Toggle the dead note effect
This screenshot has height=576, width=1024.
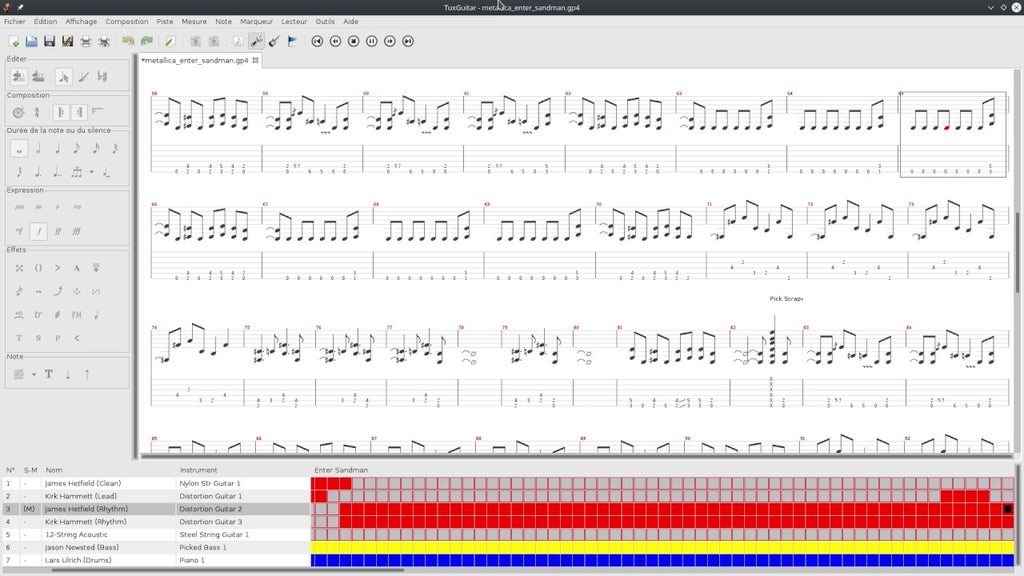click(x=19, y=268)
